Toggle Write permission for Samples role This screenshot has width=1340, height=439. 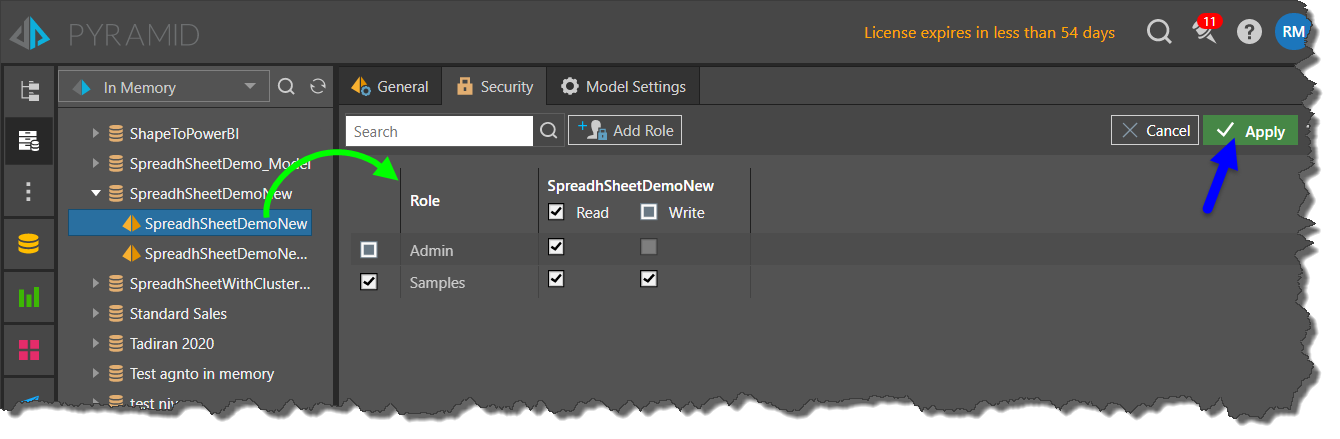click(x=649, y=279)
